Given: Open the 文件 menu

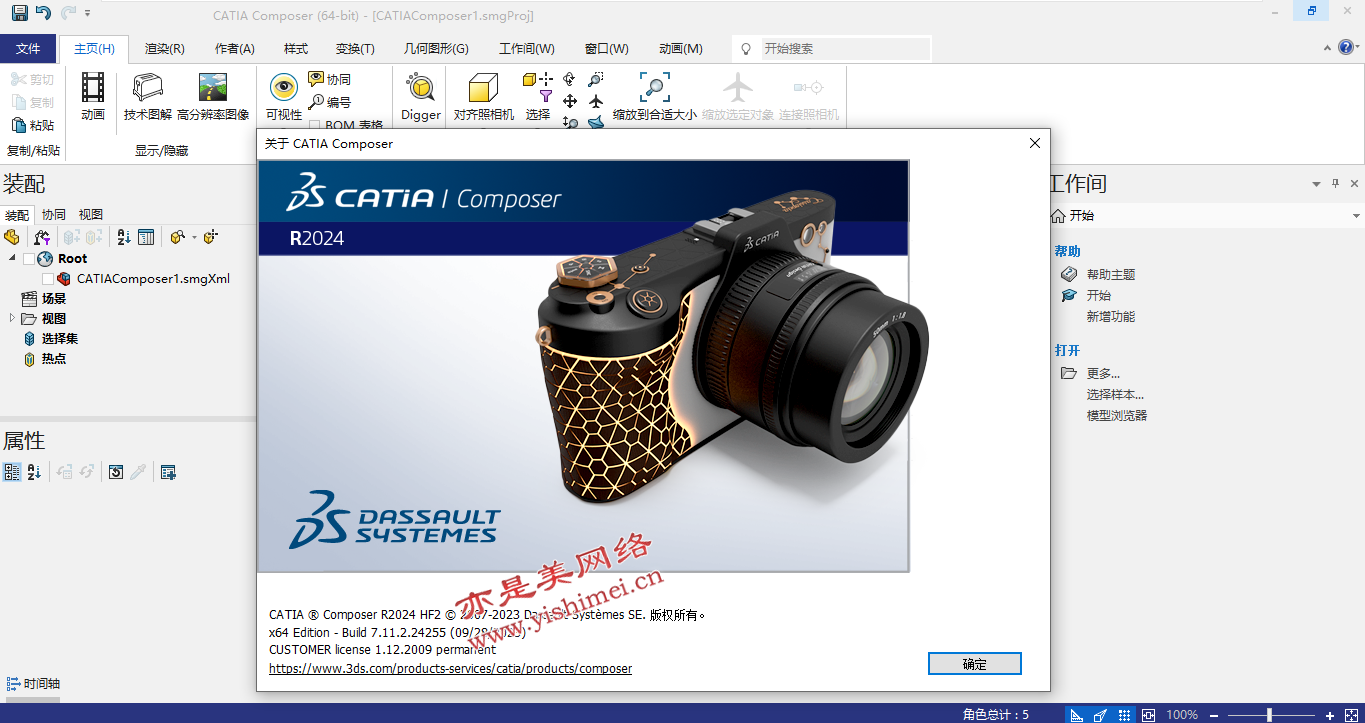Looking at the screenshot, I should pyautogui.click(x=28, y=48).
